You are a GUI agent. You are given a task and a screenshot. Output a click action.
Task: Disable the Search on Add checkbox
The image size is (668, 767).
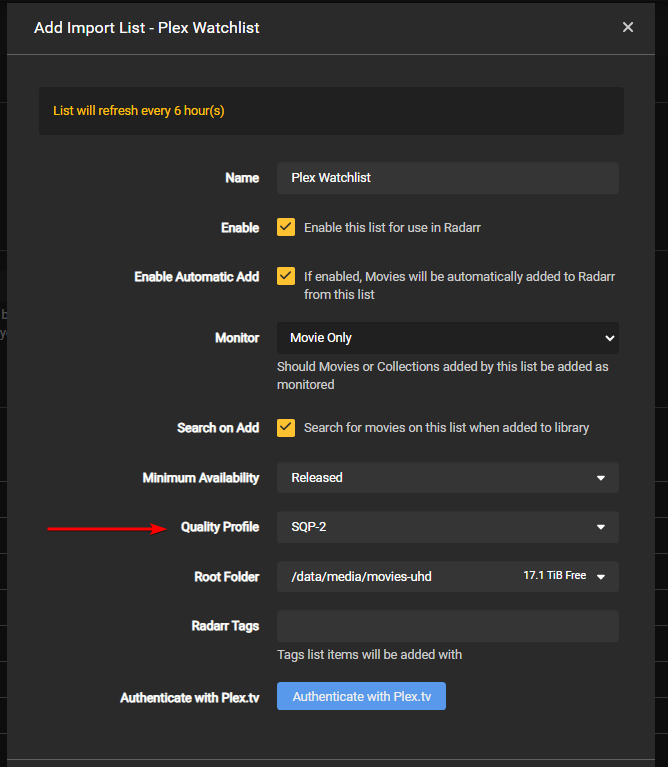286,427
